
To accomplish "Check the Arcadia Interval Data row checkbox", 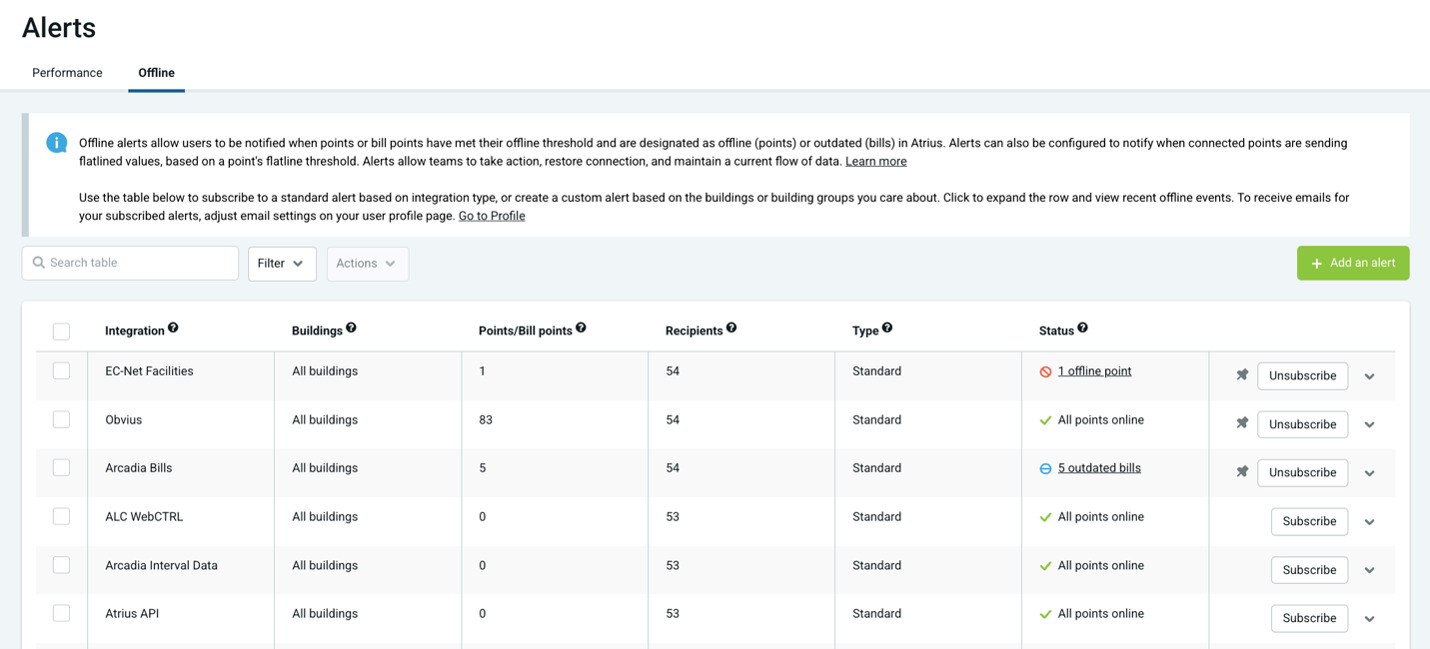I will (61, 565).
